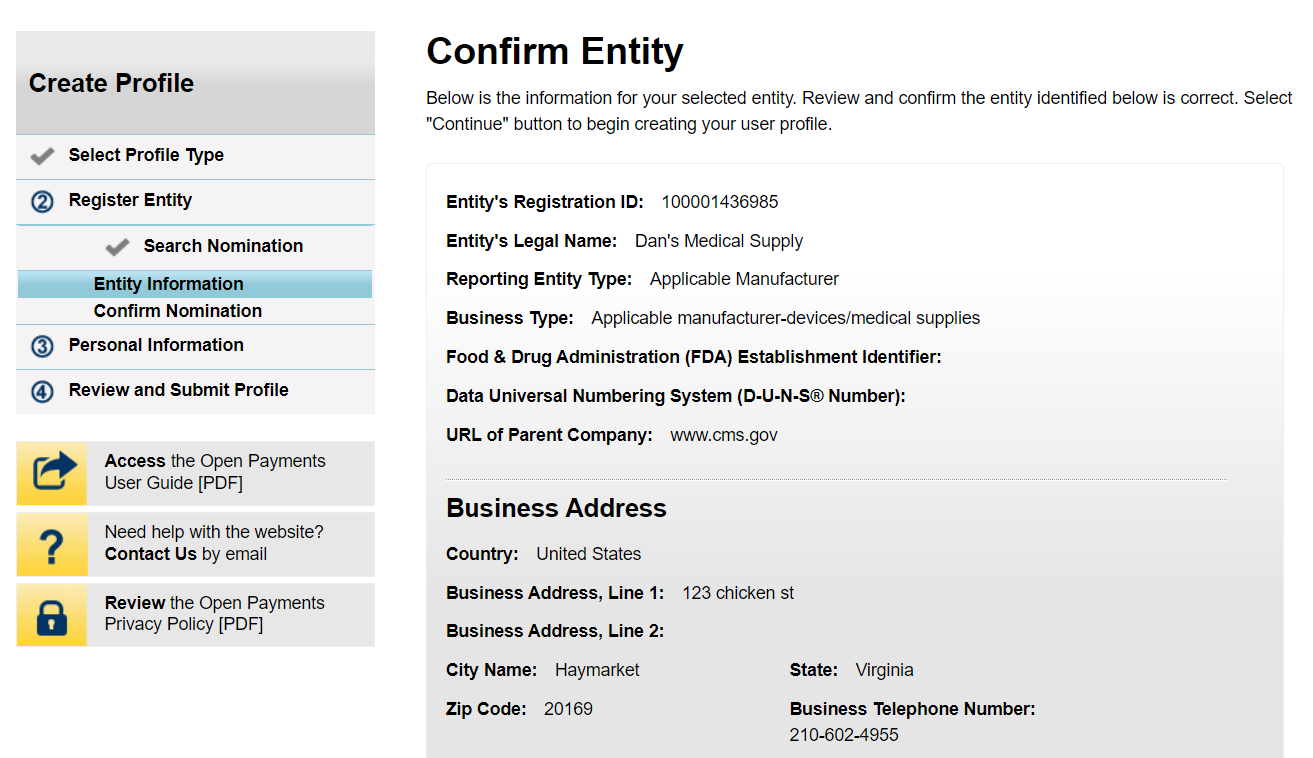
Task: Click the checkmark beside Select Profile Type
Action: click(42, 156)
